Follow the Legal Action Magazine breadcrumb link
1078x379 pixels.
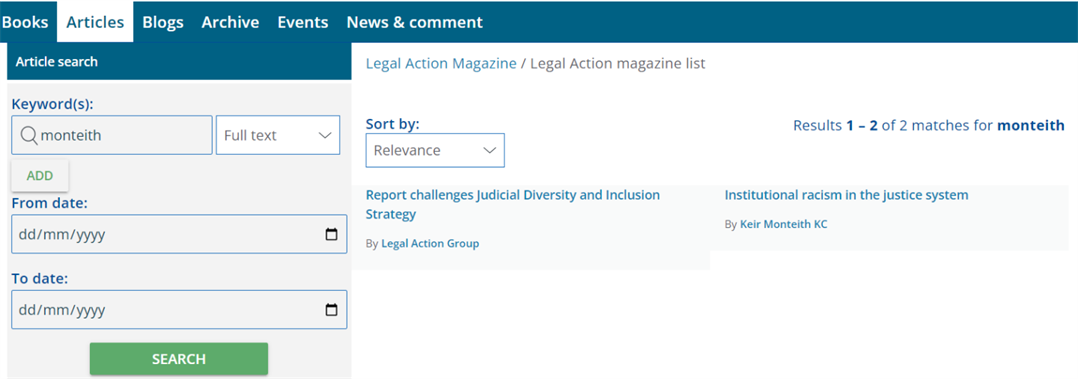441,64
